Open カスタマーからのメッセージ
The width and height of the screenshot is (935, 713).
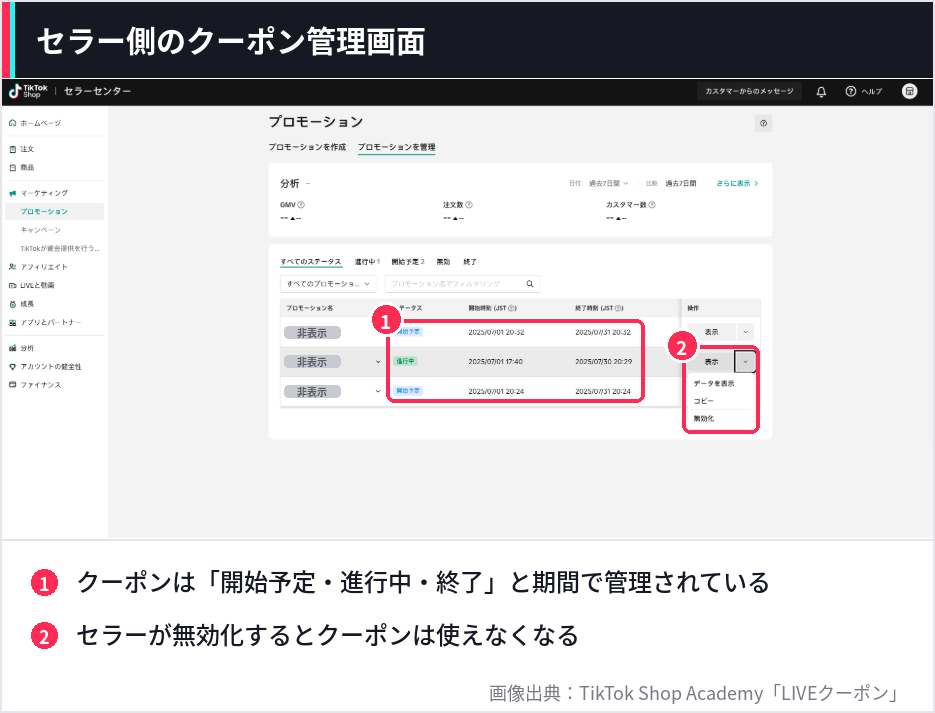(x=750, y=91)
